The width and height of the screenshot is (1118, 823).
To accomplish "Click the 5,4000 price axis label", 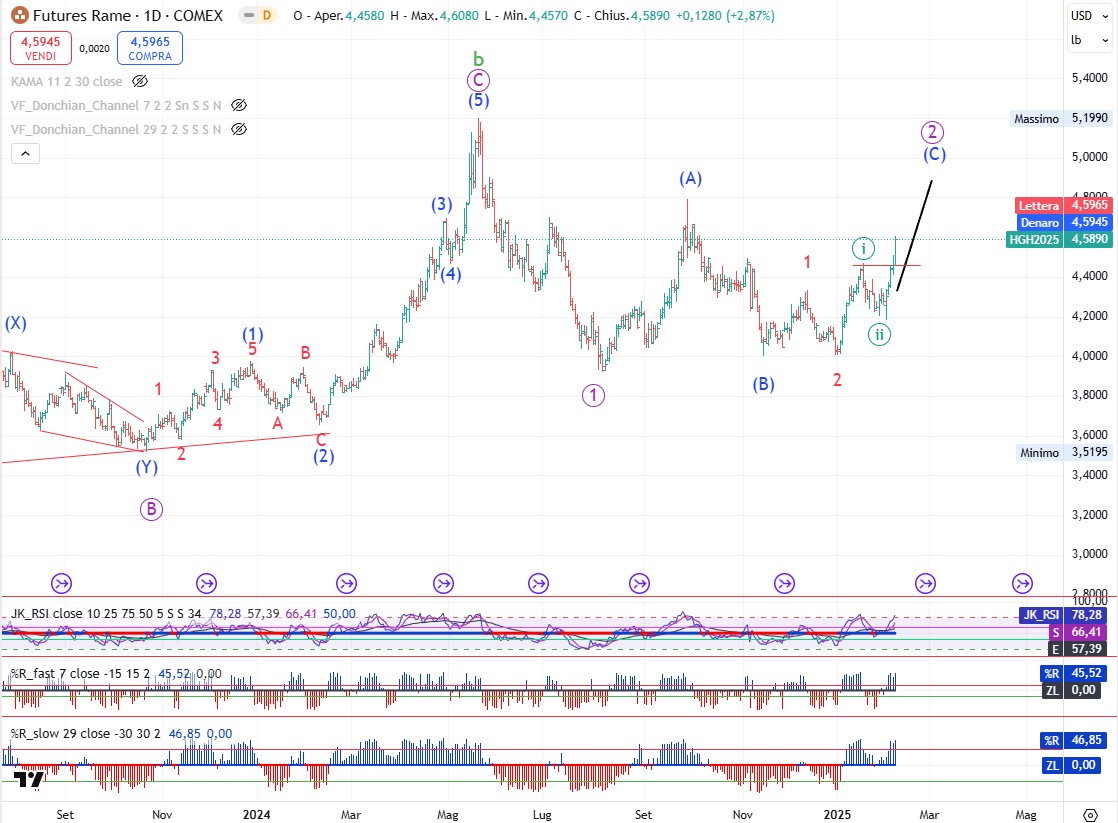I will (1089, 77).
